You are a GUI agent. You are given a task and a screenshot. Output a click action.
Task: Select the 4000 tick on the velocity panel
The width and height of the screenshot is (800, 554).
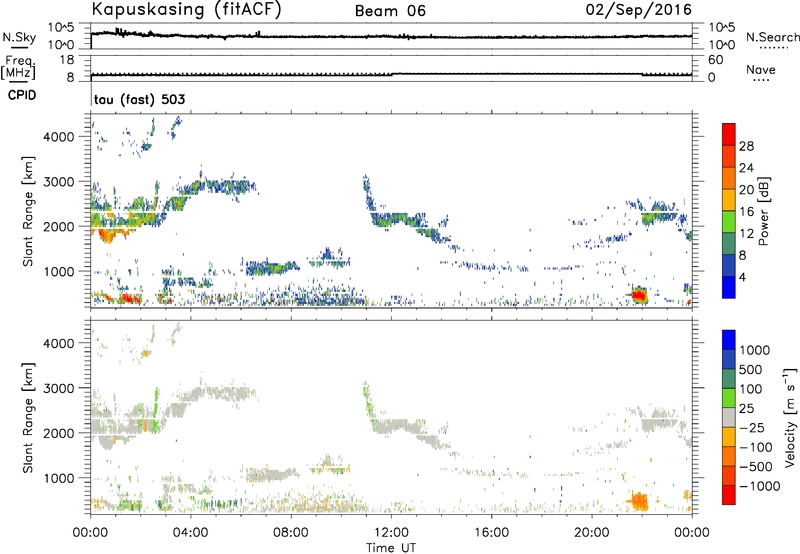pos(59,343)
